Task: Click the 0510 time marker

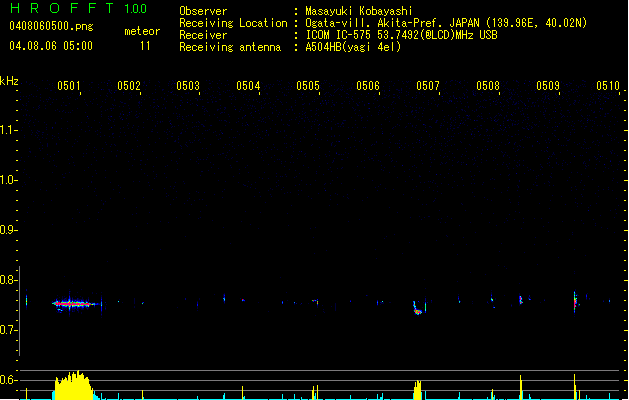Action: click(x=608, y=86)
